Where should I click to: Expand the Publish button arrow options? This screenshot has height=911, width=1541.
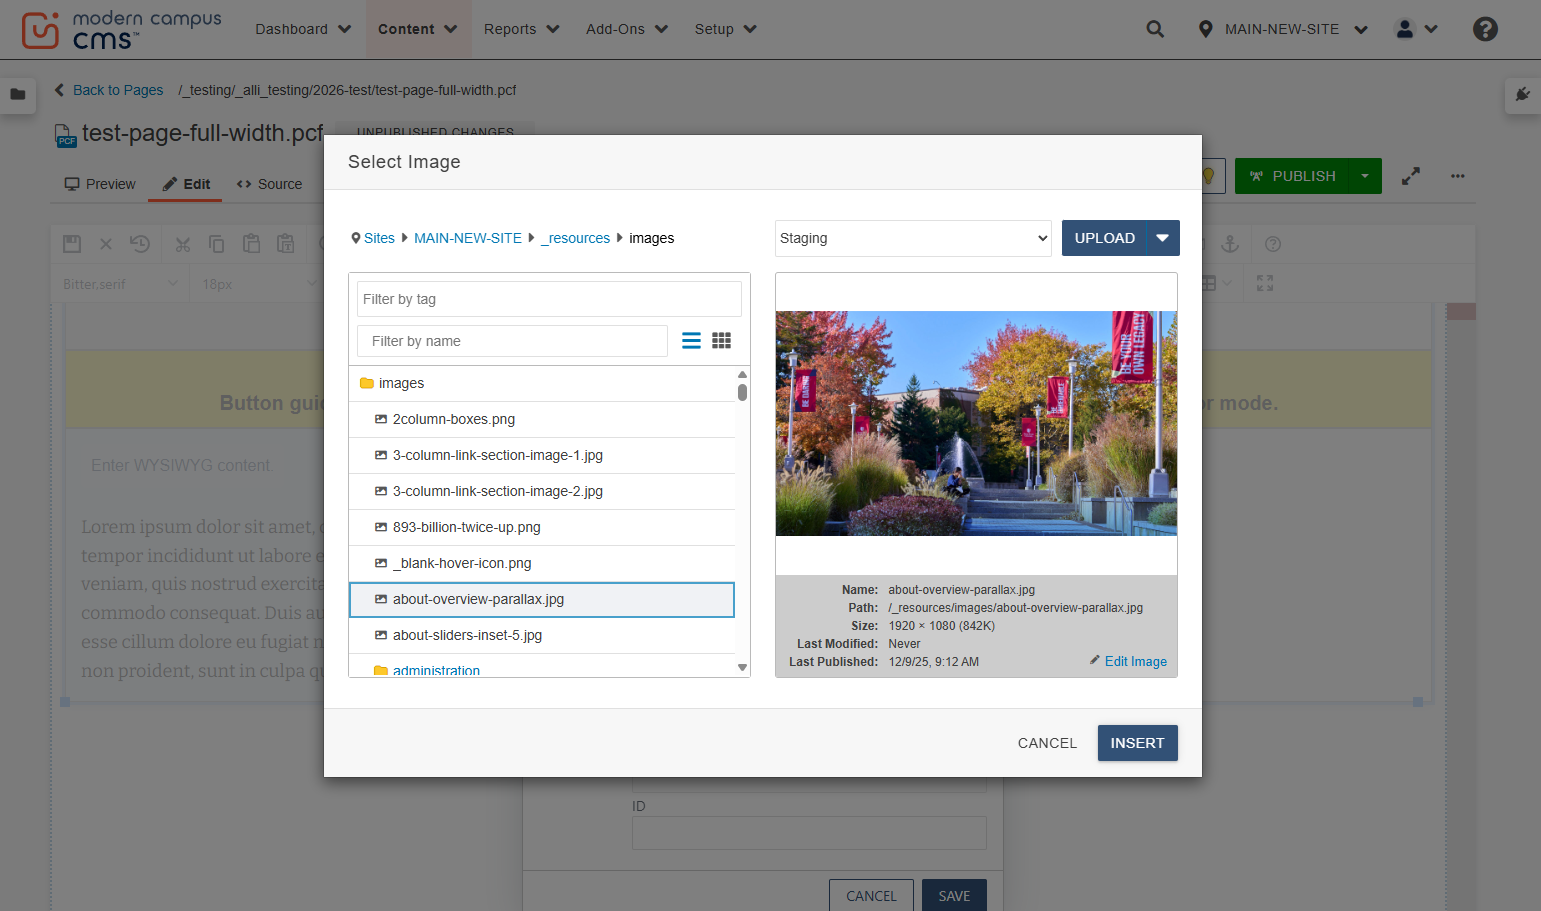1365,176
